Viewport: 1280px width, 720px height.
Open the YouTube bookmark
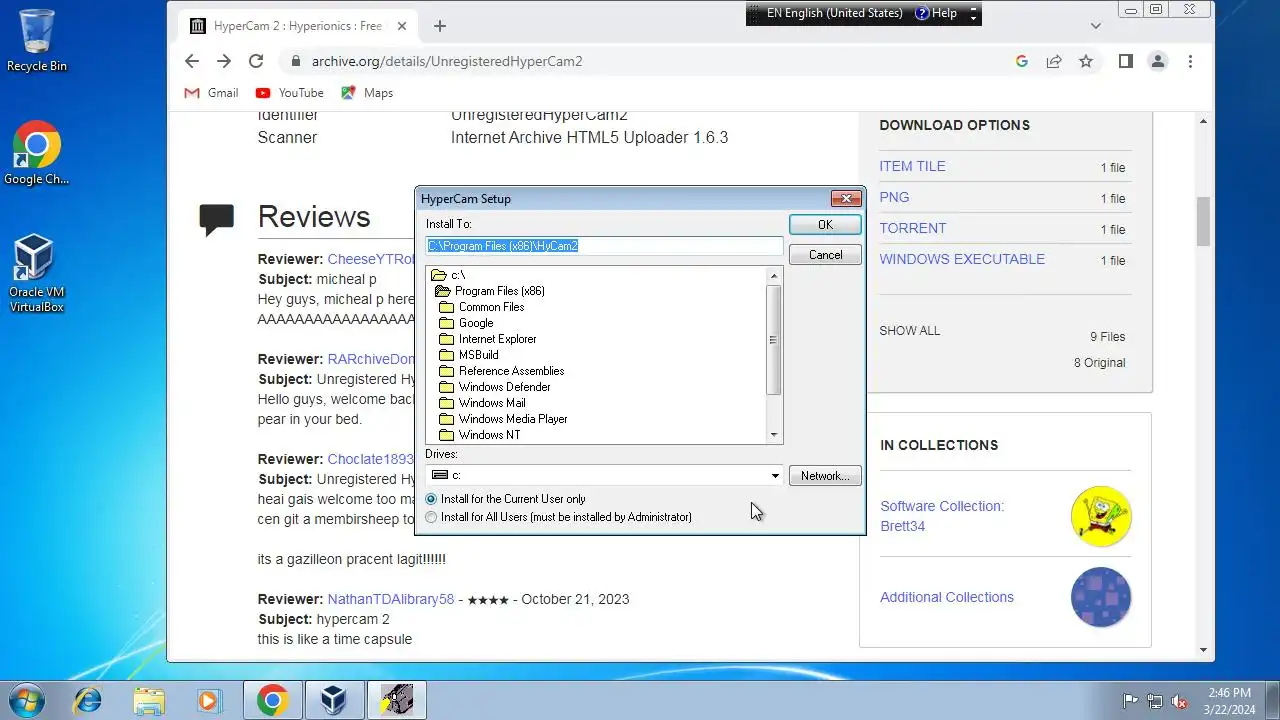290,93
